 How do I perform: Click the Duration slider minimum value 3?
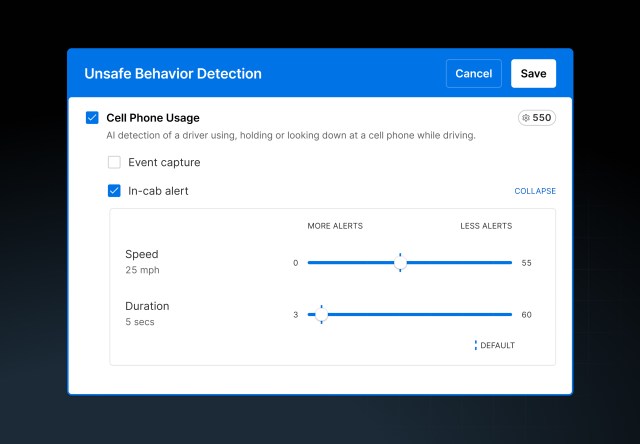click(295, 315)
